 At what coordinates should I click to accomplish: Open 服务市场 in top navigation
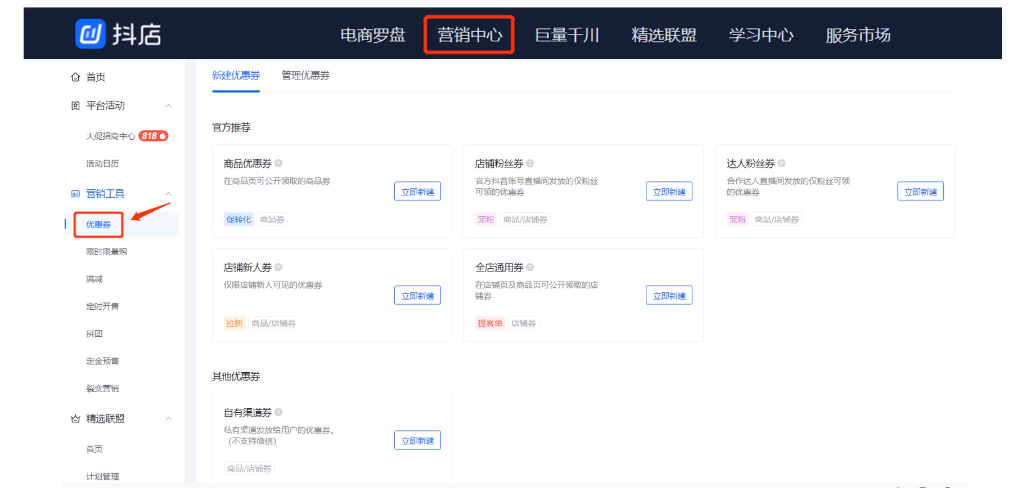click(858, 35)
